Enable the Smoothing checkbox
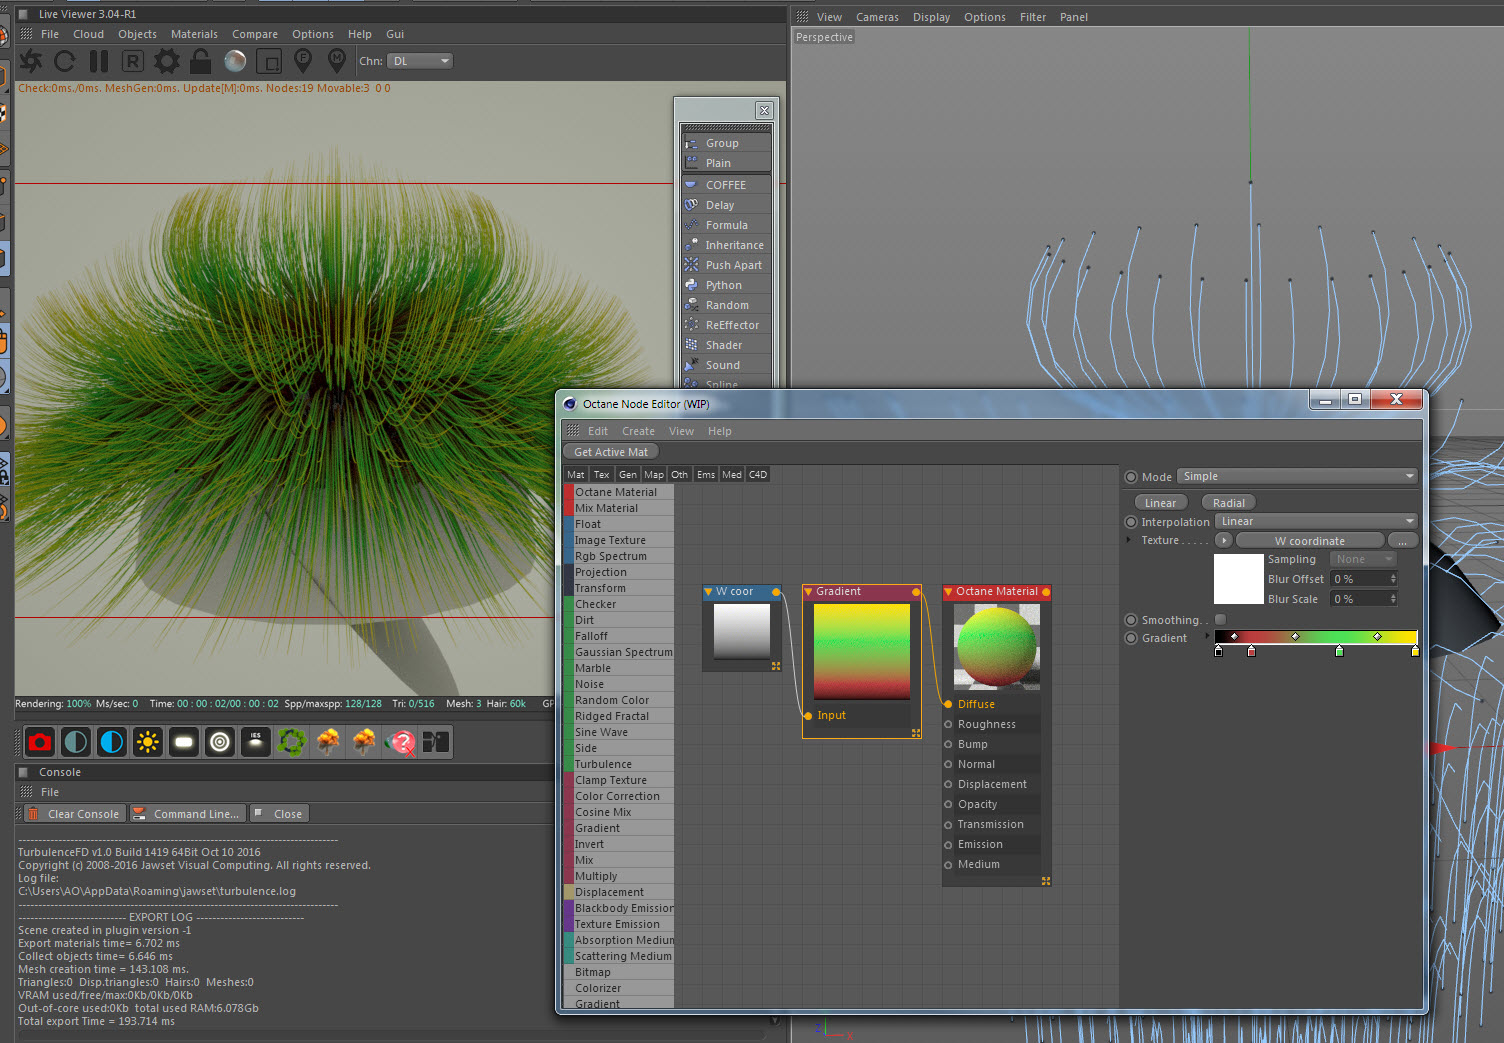The image size is (1504, 1043). coord(1220,620)
